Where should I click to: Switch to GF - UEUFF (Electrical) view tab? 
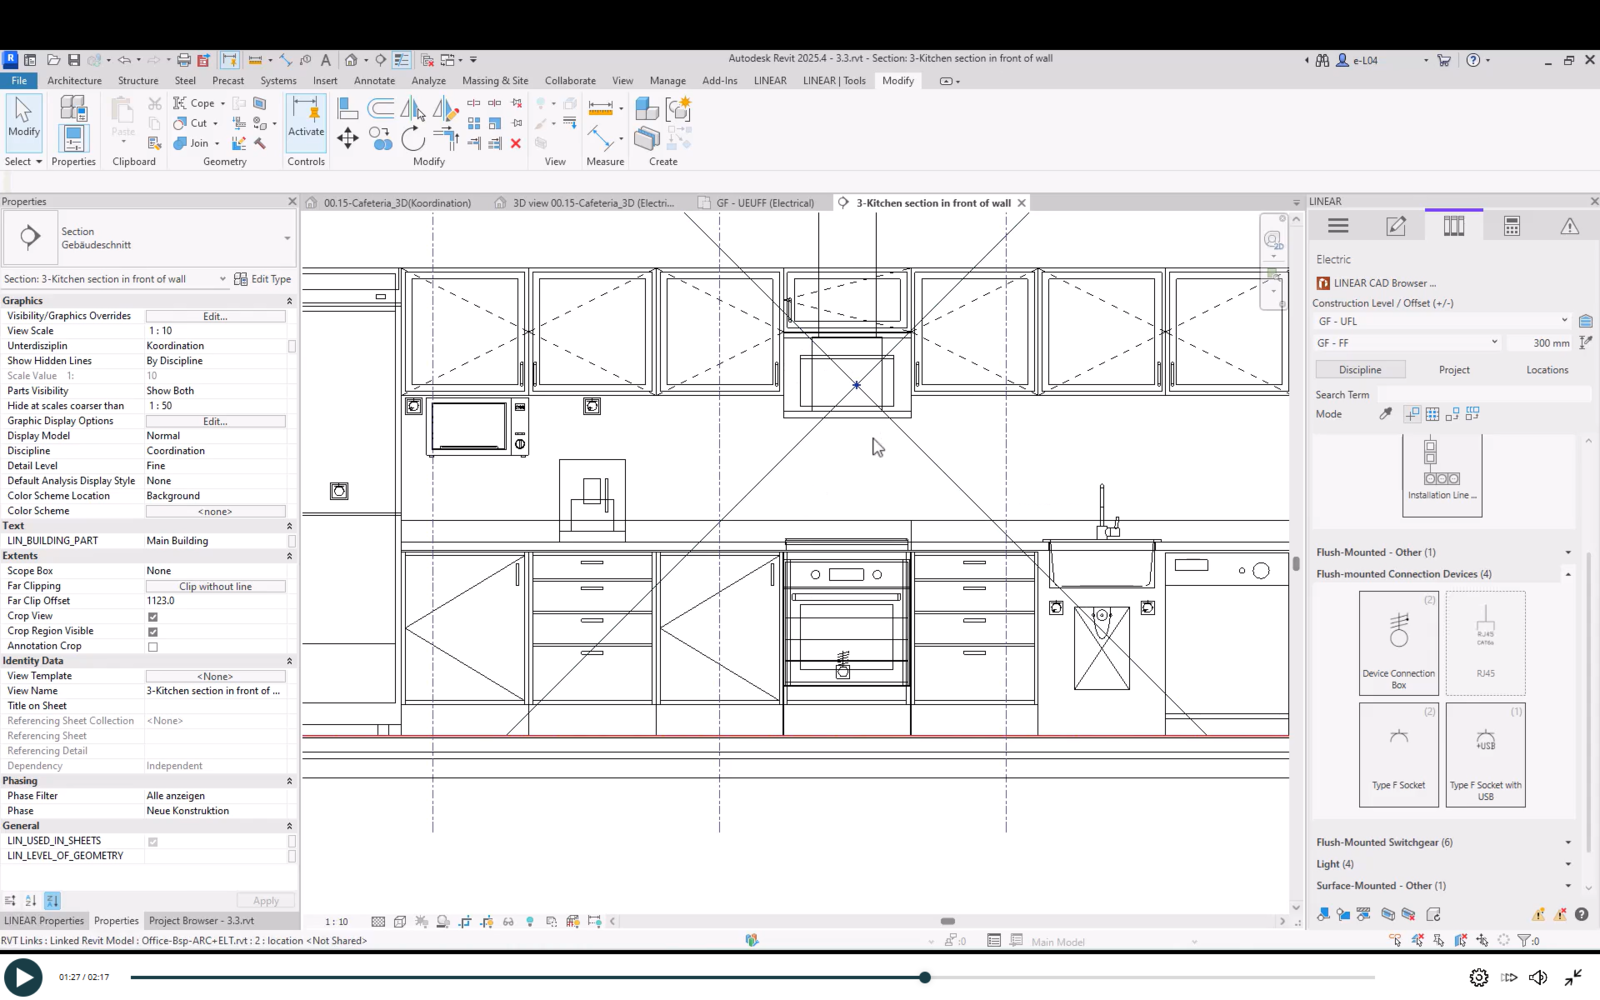(764, 203)
